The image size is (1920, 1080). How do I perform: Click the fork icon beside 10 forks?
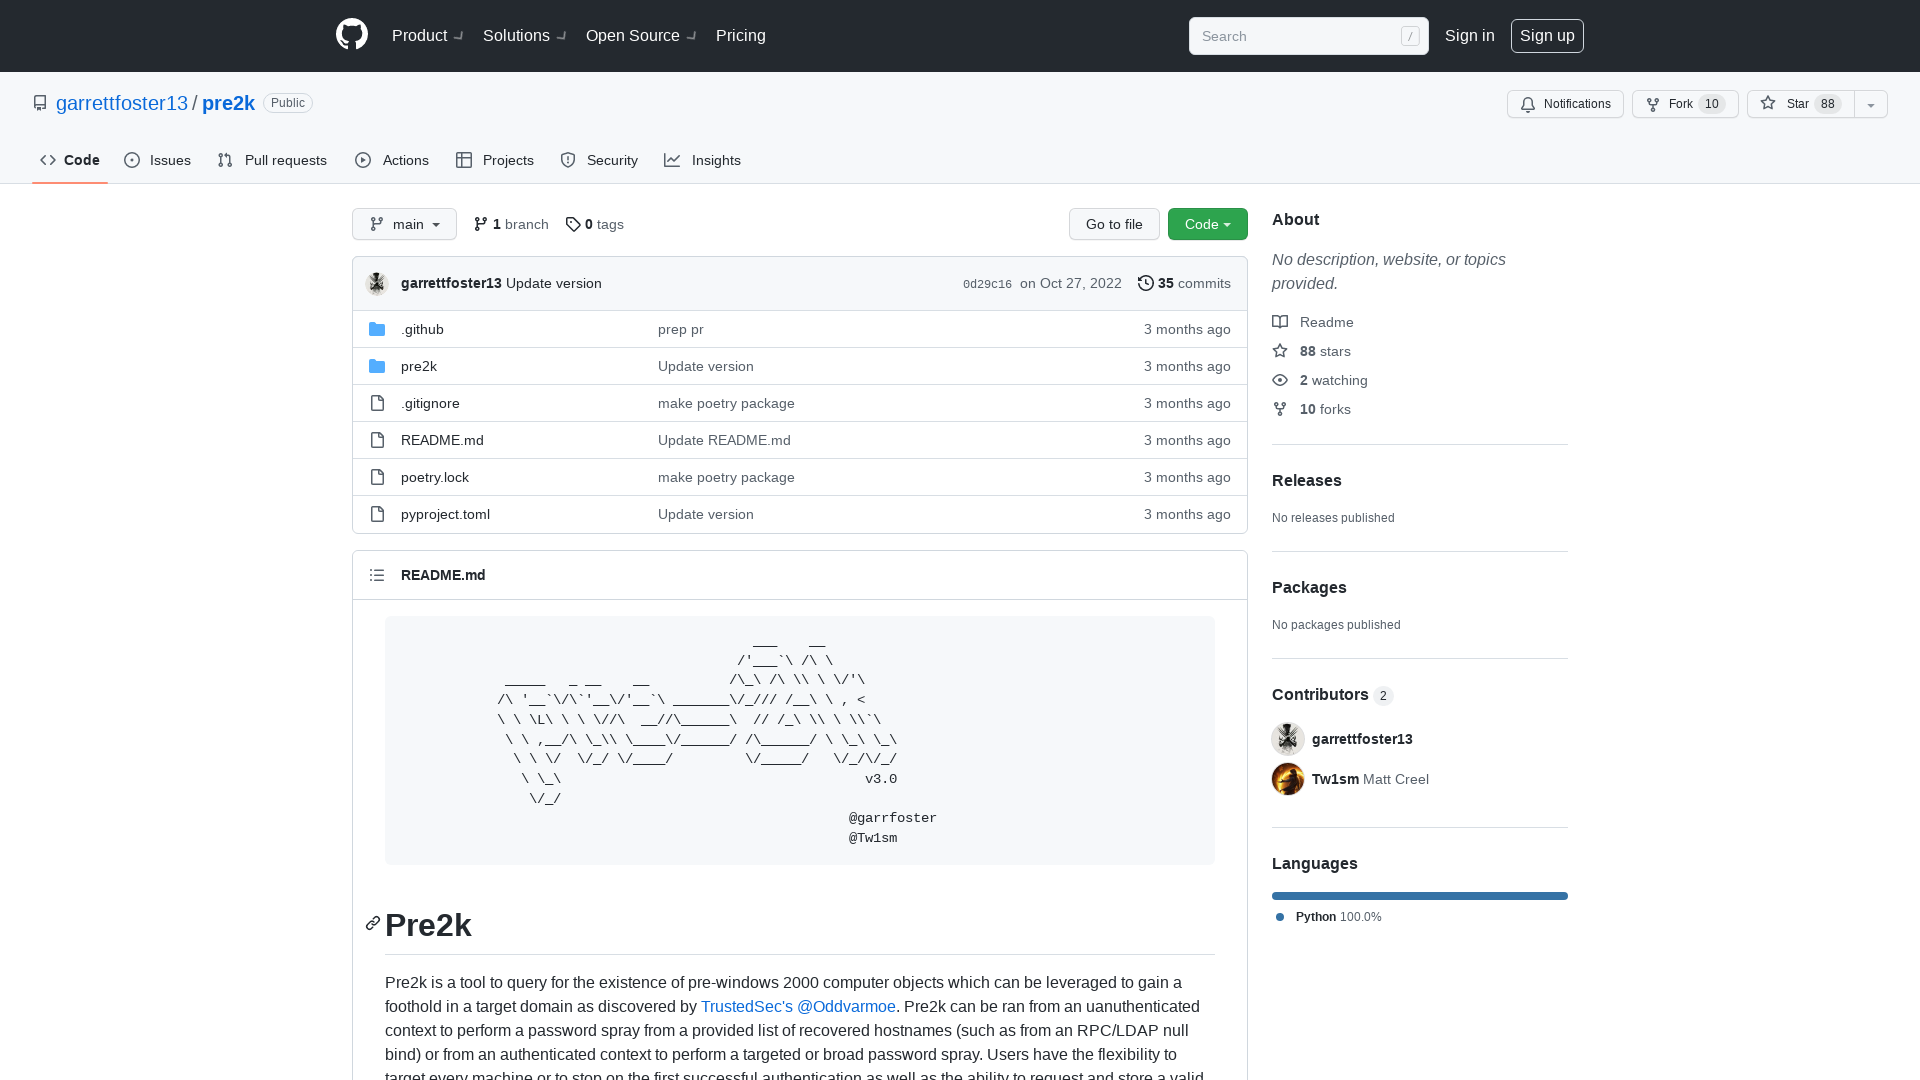[1280, 409]
